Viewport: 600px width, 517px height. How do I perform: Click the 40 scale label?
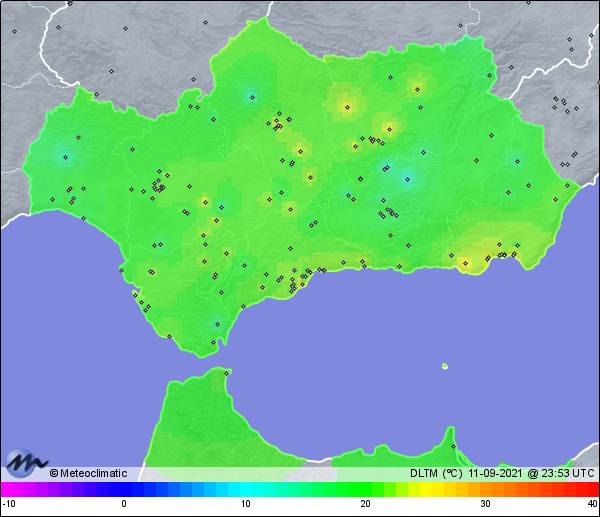tap(593, 504)
